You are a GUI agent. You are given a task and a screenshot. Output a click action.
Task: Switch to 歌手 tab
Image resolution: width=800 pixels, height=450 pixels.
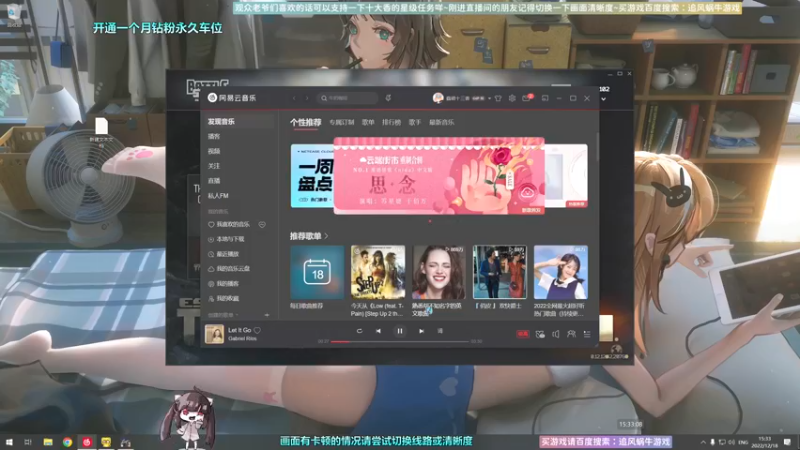tap(415, 122)
